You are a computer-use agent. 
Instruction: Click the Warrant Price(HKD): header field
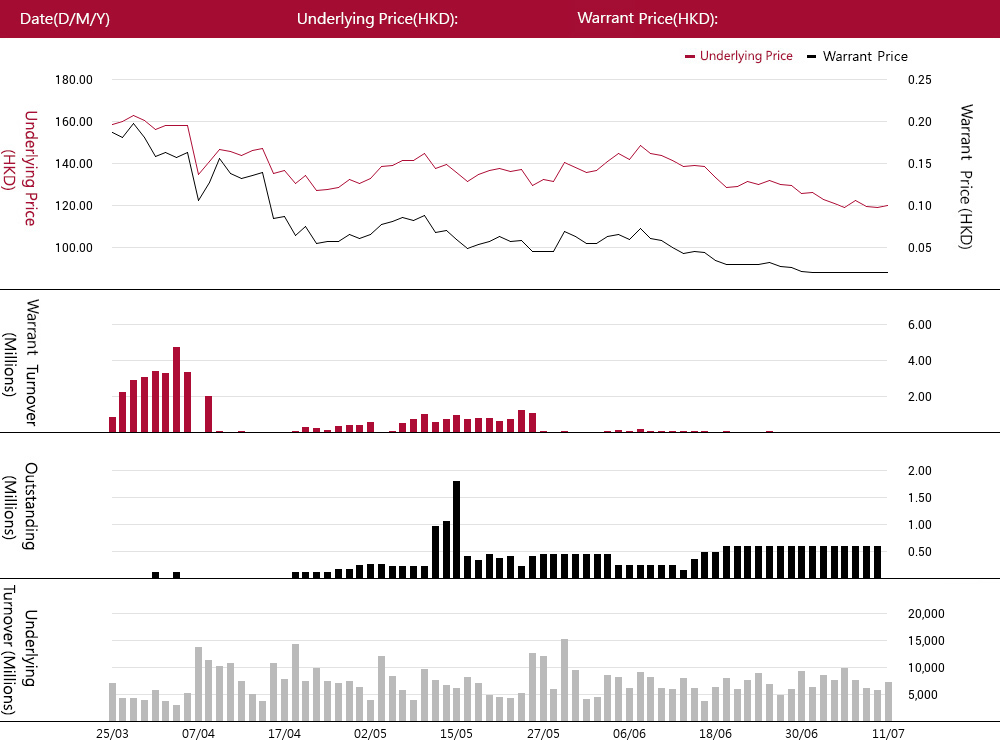pyautogui.click(x=647, y=18)
